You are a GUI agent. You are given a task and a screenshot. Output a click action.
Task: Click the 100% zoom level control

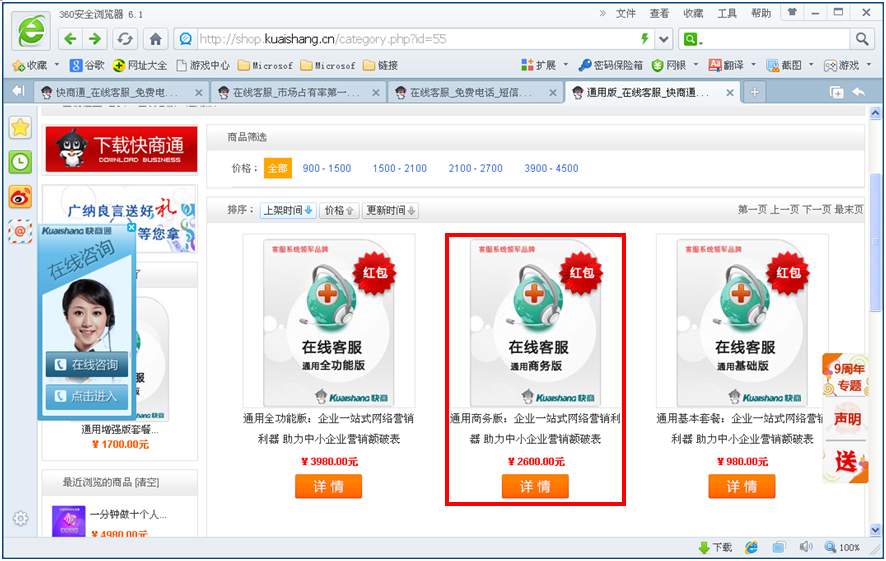click(x=843, y=548)
